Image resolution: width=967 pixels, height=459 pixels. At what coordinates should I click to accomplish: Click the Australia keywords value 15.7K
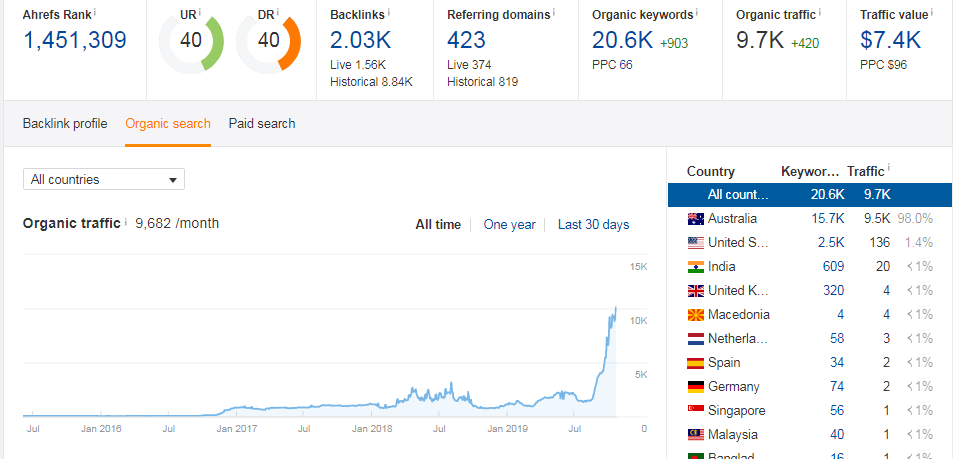coord(828,218)
